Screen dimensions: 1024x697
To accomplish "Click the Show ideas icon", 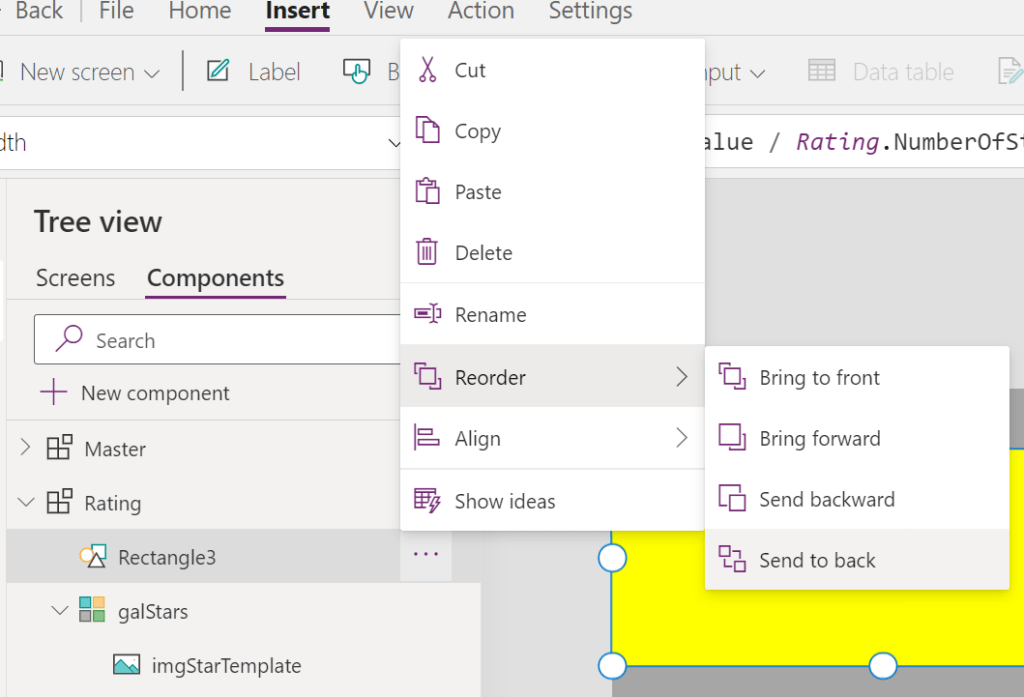I will click(427, 501).
